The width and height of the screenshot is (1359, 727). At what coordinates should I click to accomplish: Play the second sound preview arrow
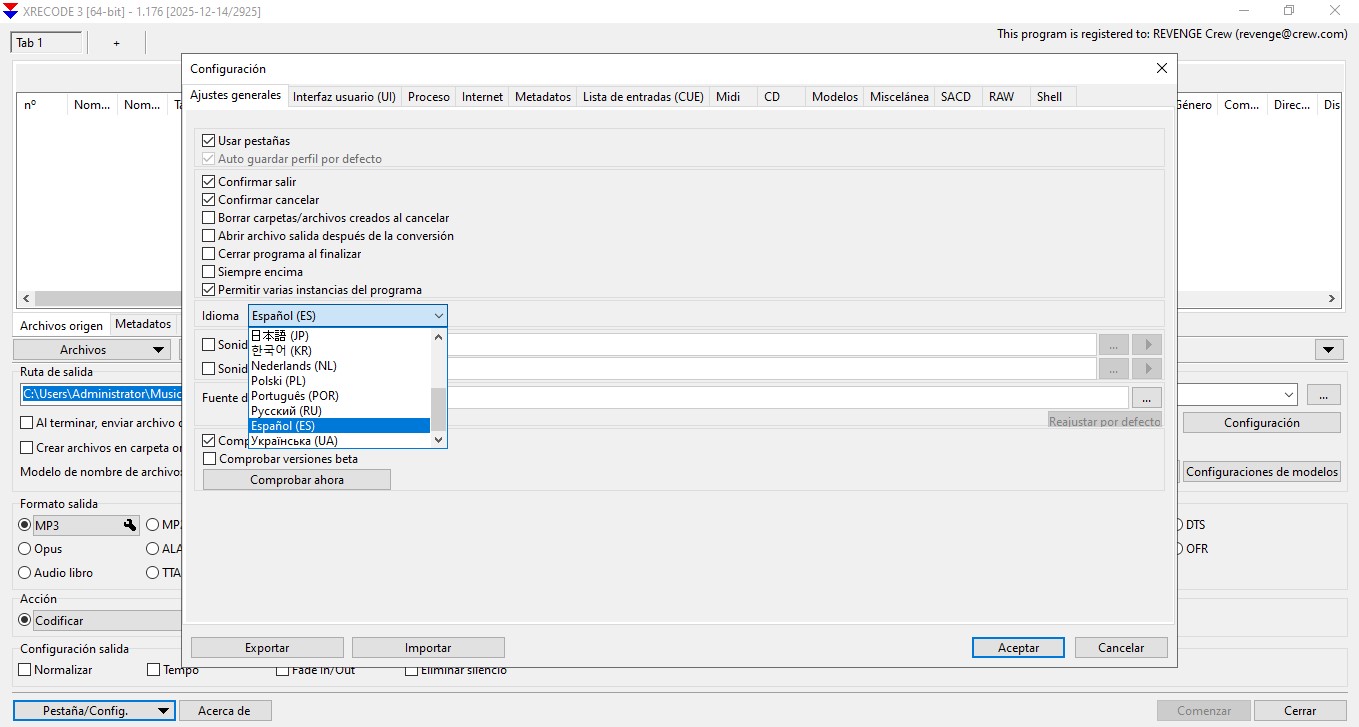pos(1146,368)
